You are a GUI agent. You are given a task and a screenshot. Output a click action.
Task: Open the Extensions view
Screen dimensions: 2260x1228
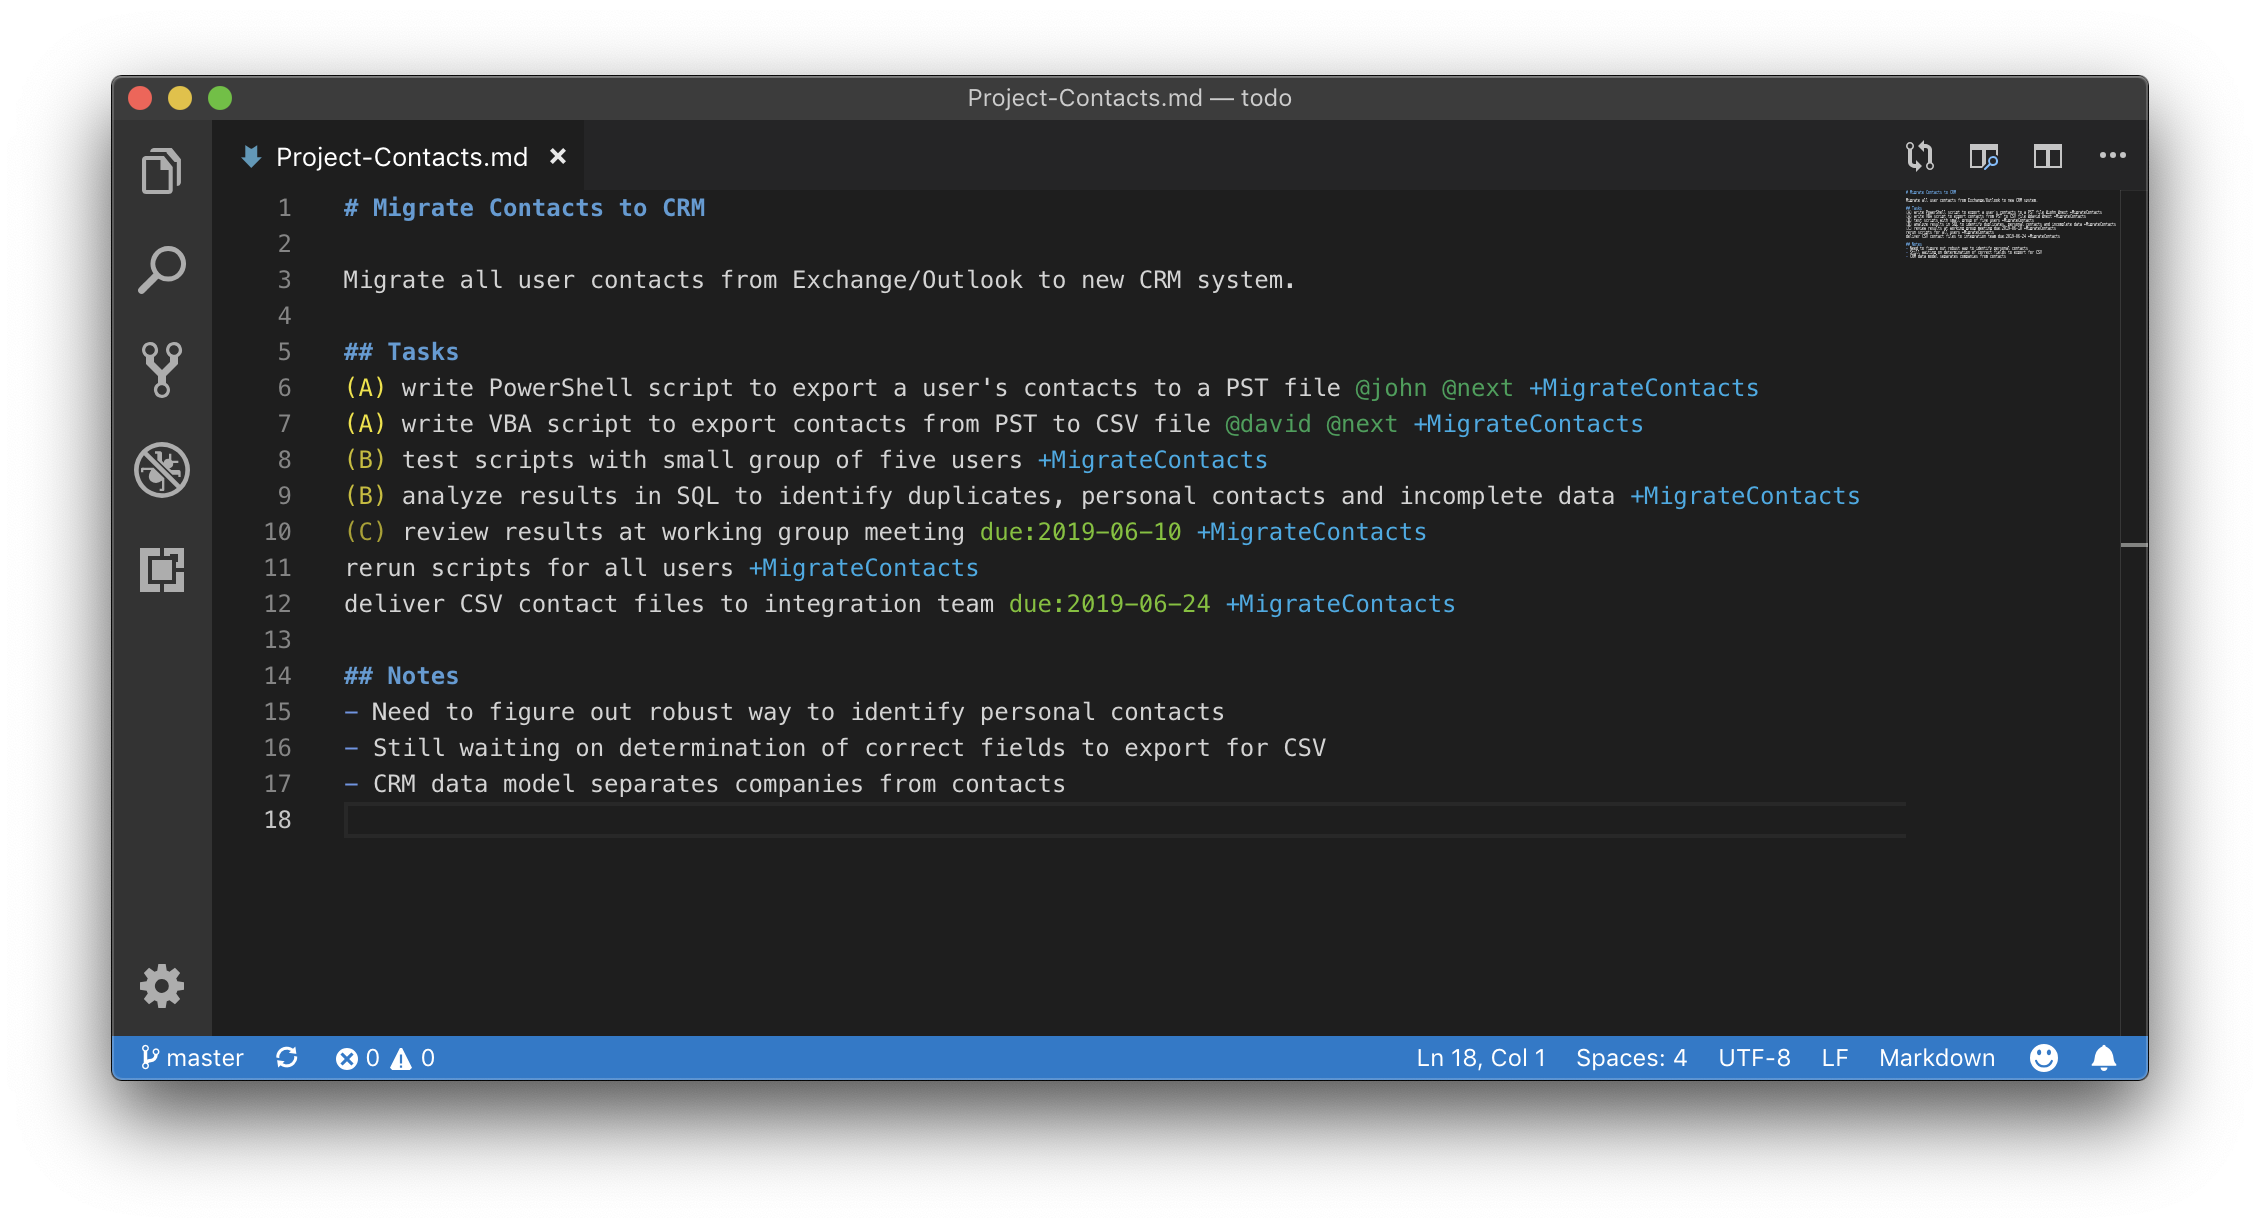tap(161, 570)
